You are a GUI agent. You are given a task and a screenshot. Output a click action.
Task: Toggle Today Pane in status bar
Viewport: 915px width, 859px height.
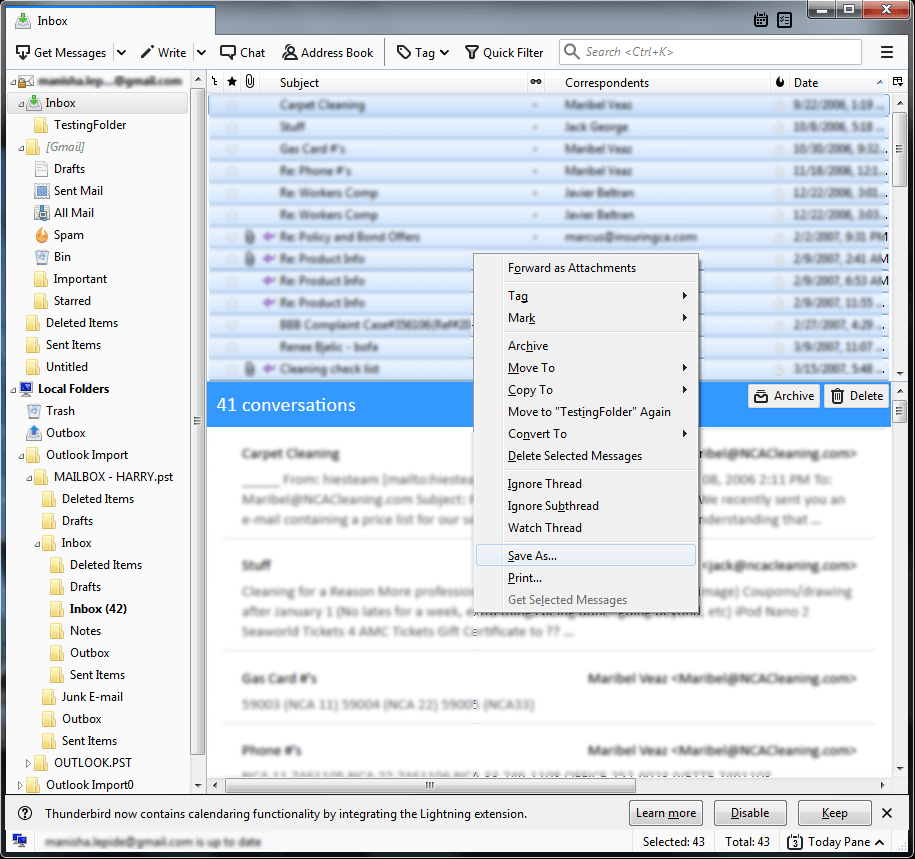835,841
